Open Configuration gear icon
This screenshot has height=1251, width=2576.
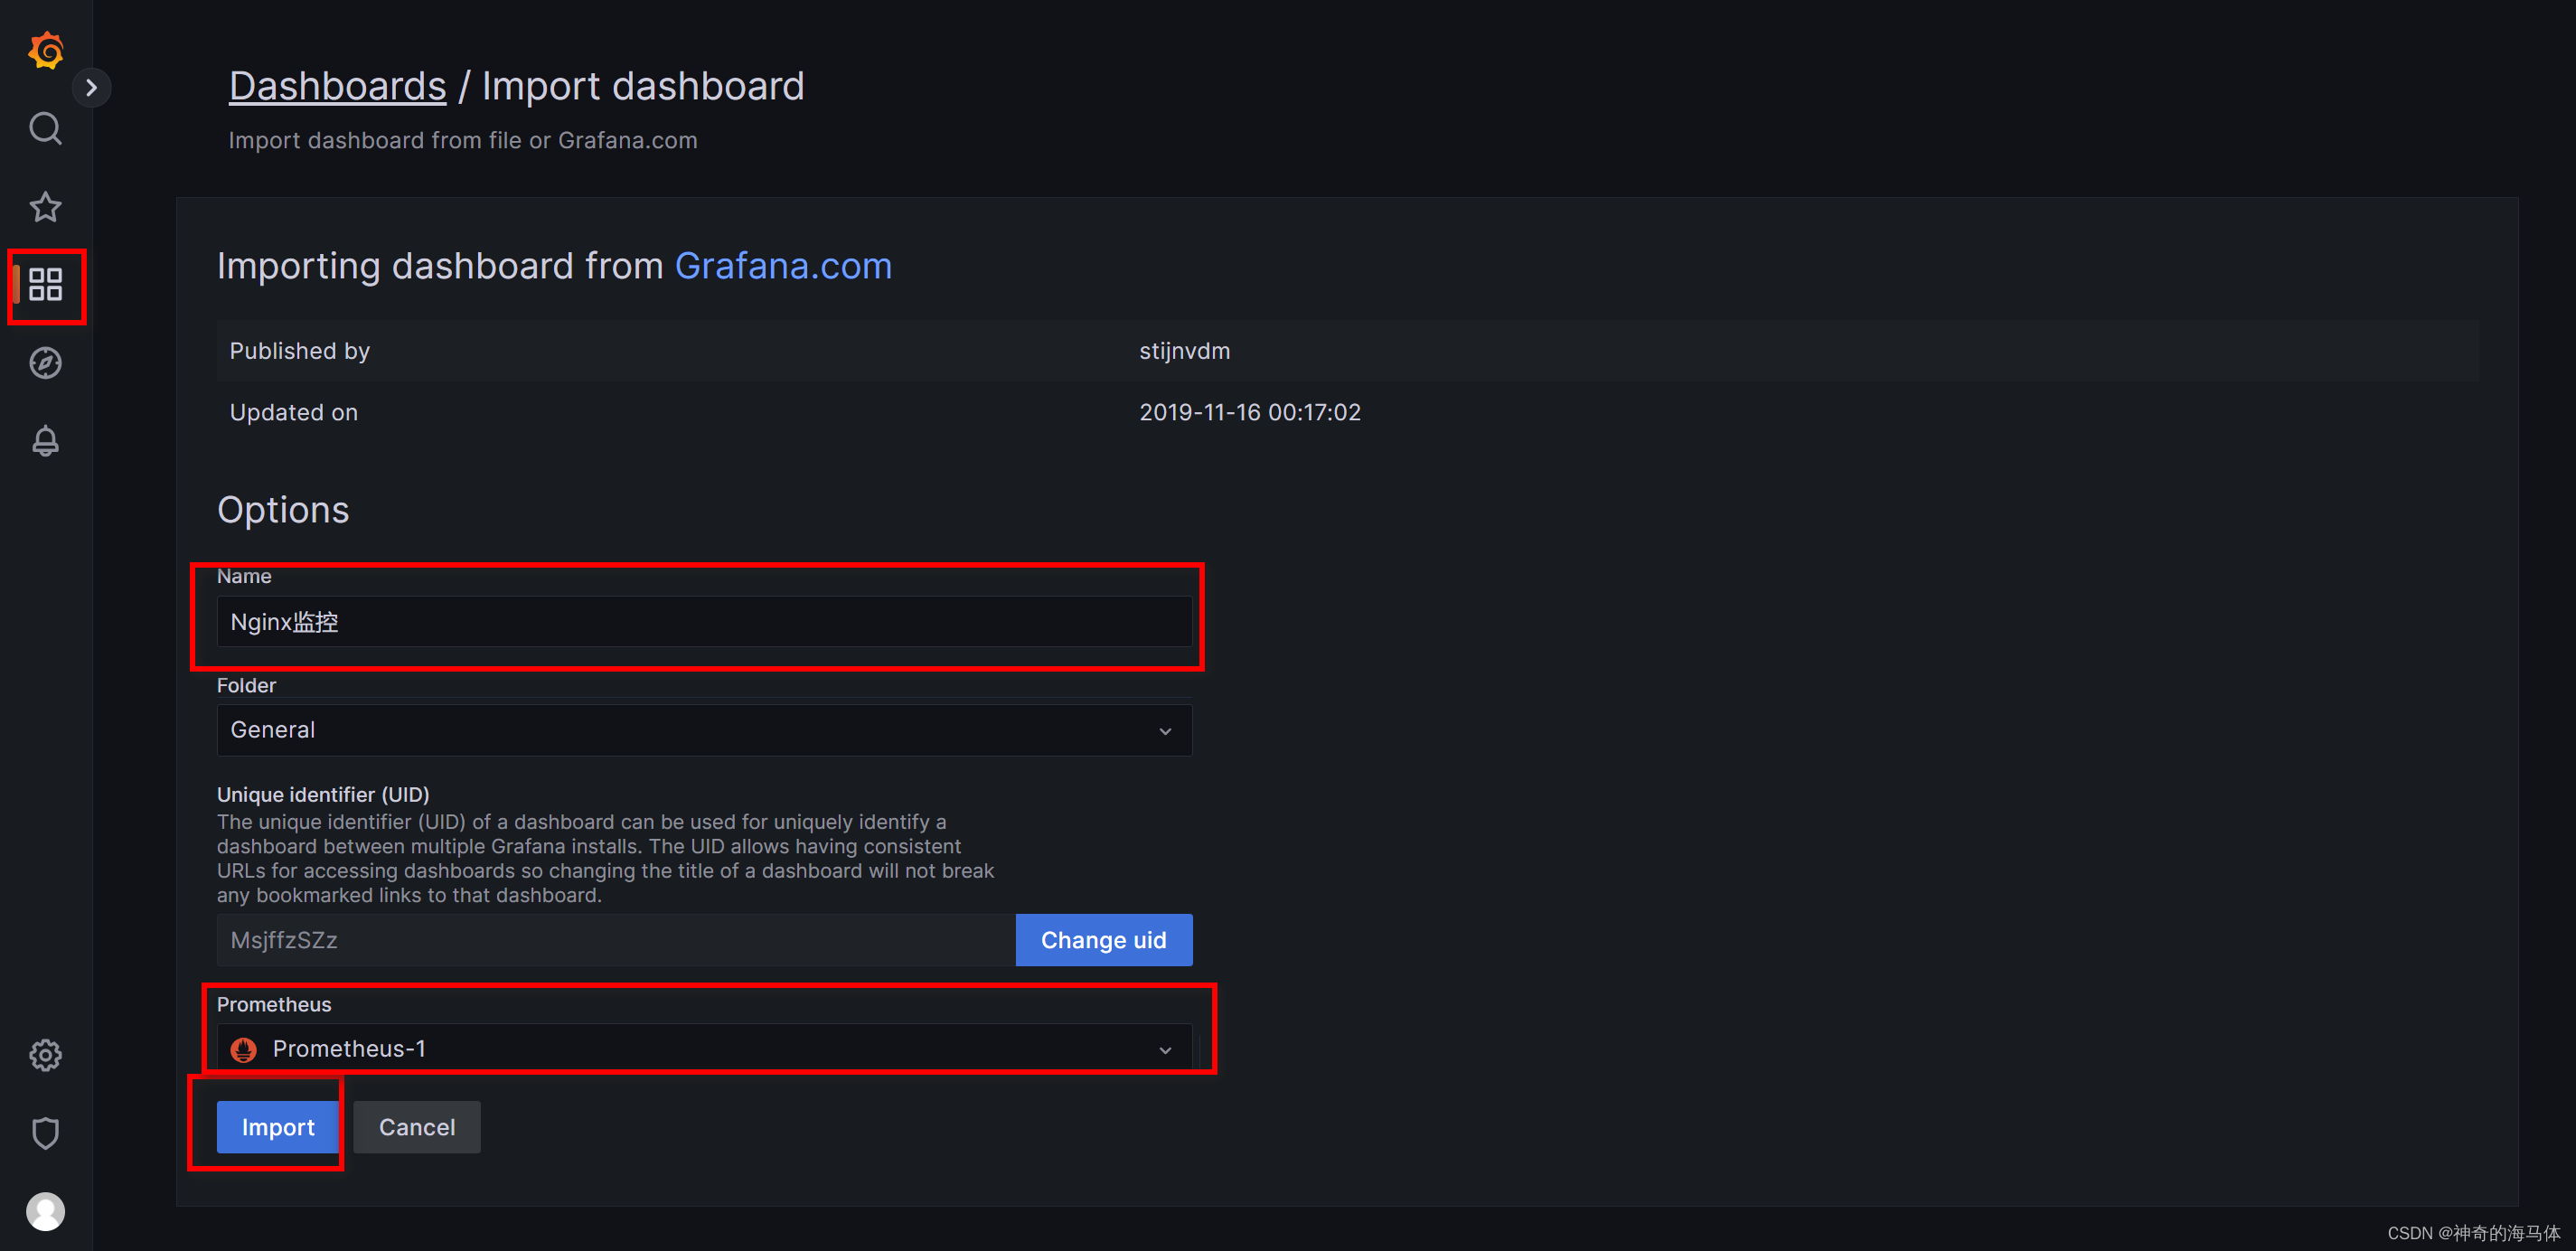coord(45,1055)
